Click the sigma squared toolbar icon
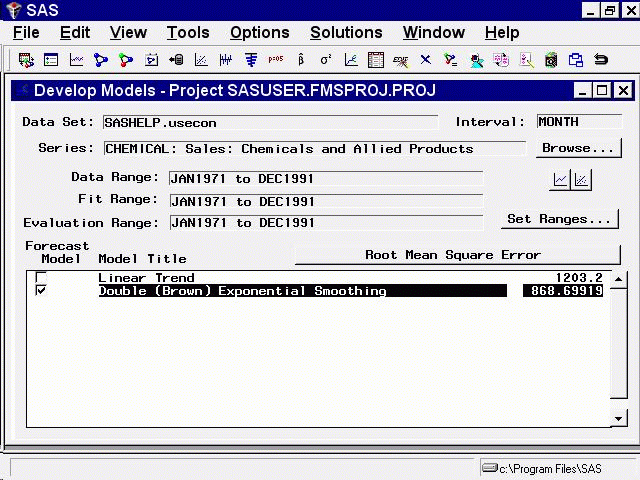 (326, 61)
